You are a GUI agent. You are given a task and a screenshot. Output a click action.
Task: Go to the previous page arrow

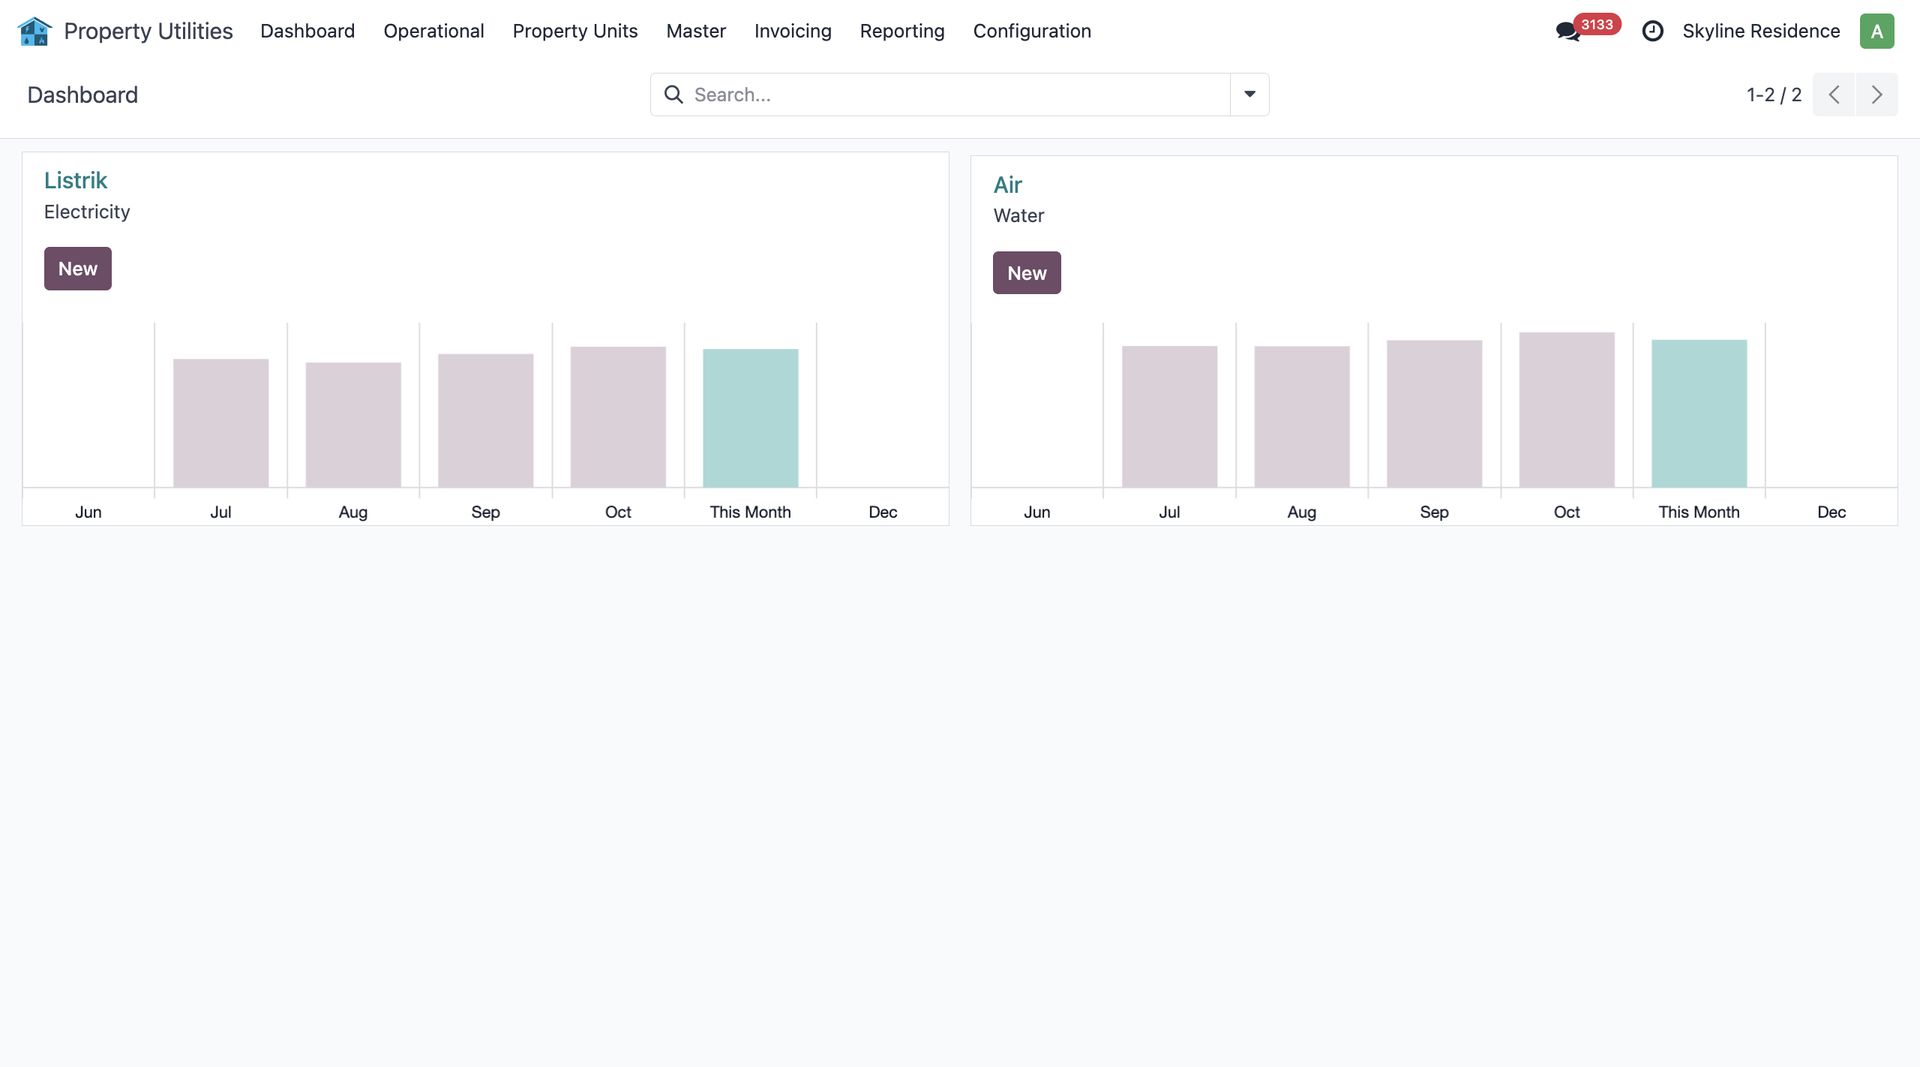[1833, 95]
